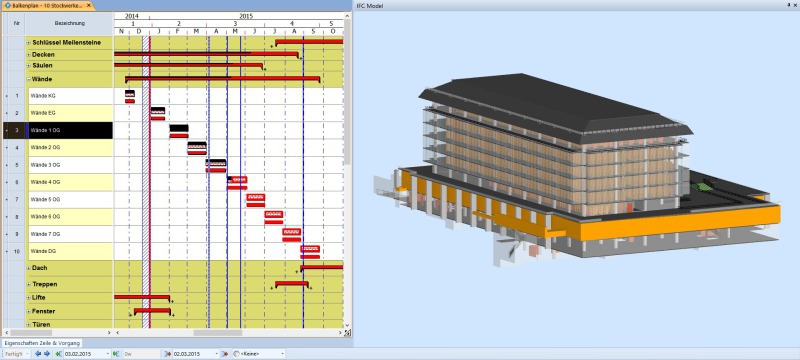Click the Balkenplan tab document icon
Screen dimensions: 800x360
7,5
